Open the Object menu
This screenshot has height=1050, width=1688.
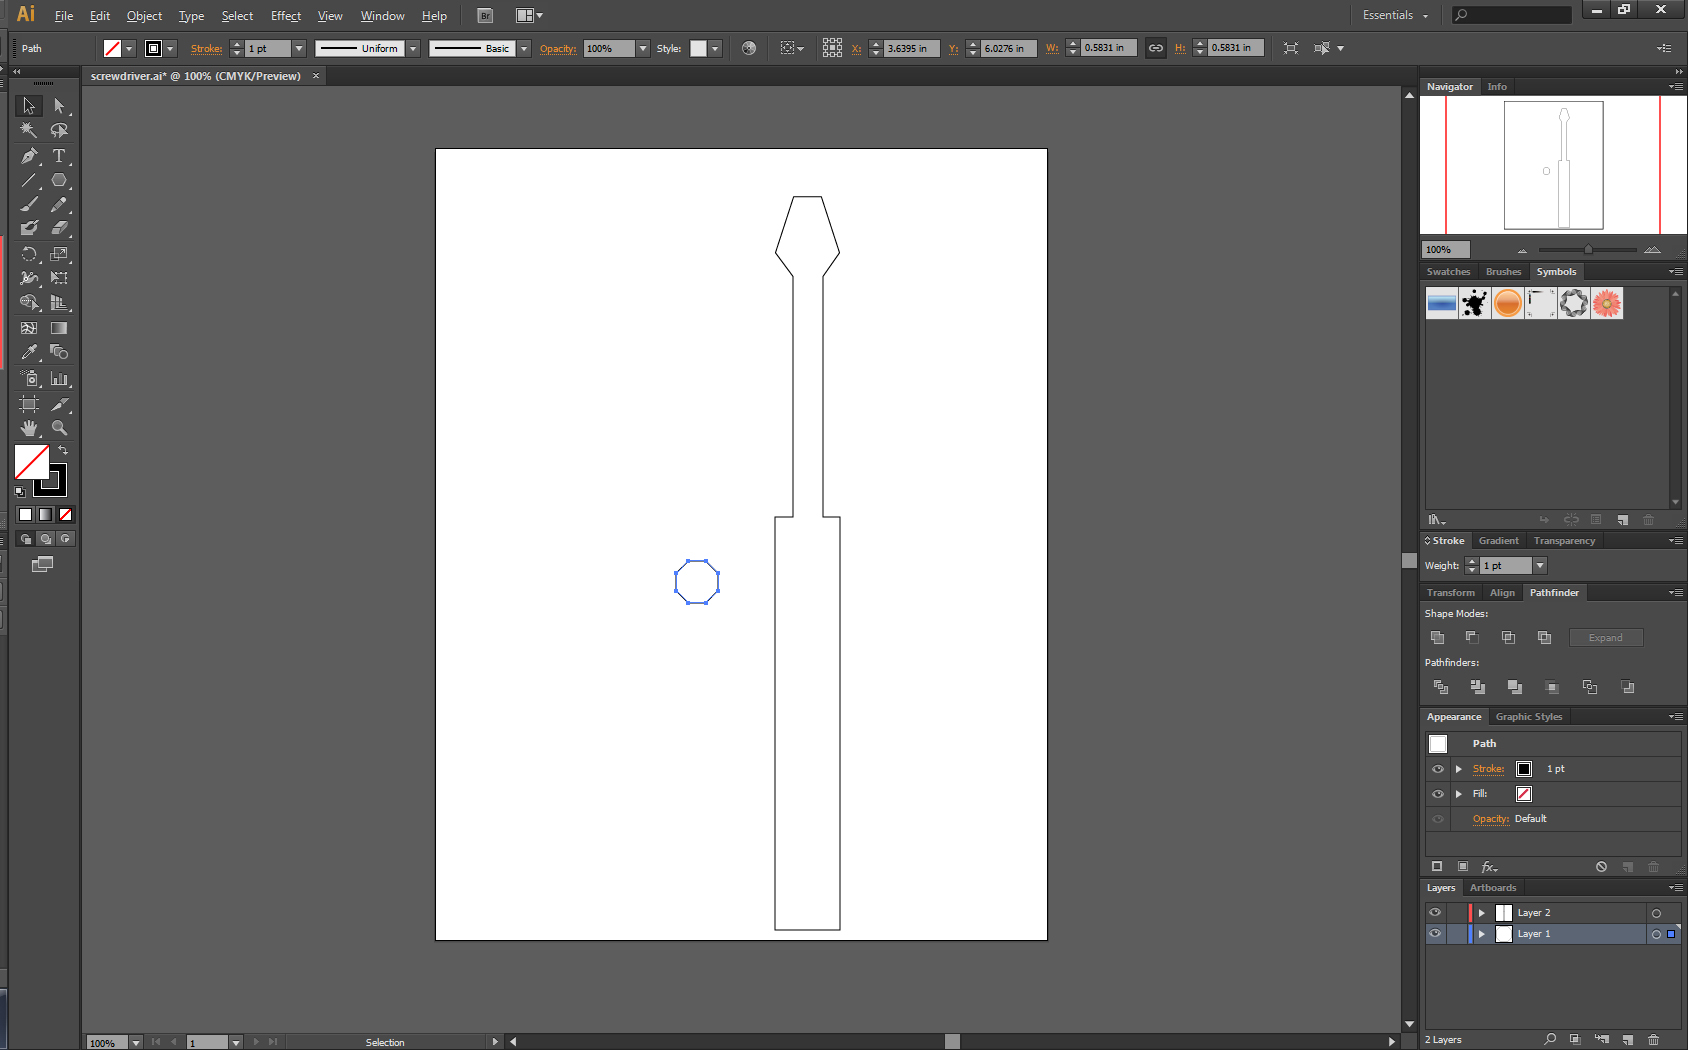pos(144,16)
